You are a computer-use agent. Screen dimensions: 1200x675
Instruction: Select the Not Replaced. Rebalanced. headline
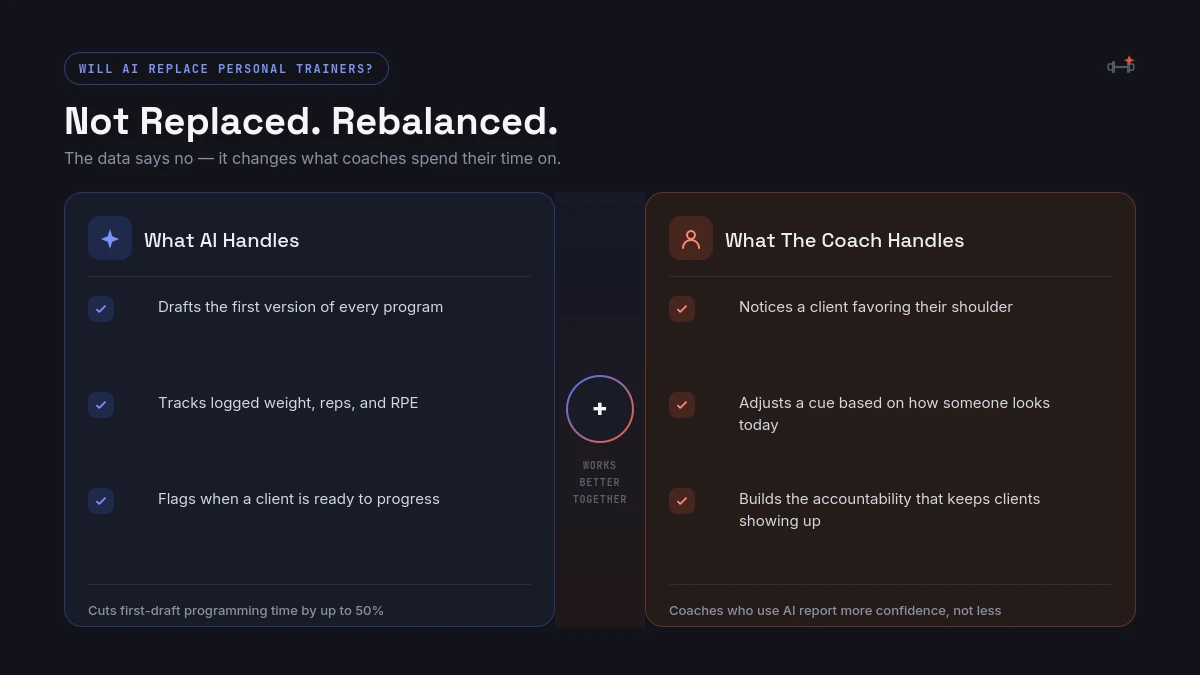click(x=311, y=121)
